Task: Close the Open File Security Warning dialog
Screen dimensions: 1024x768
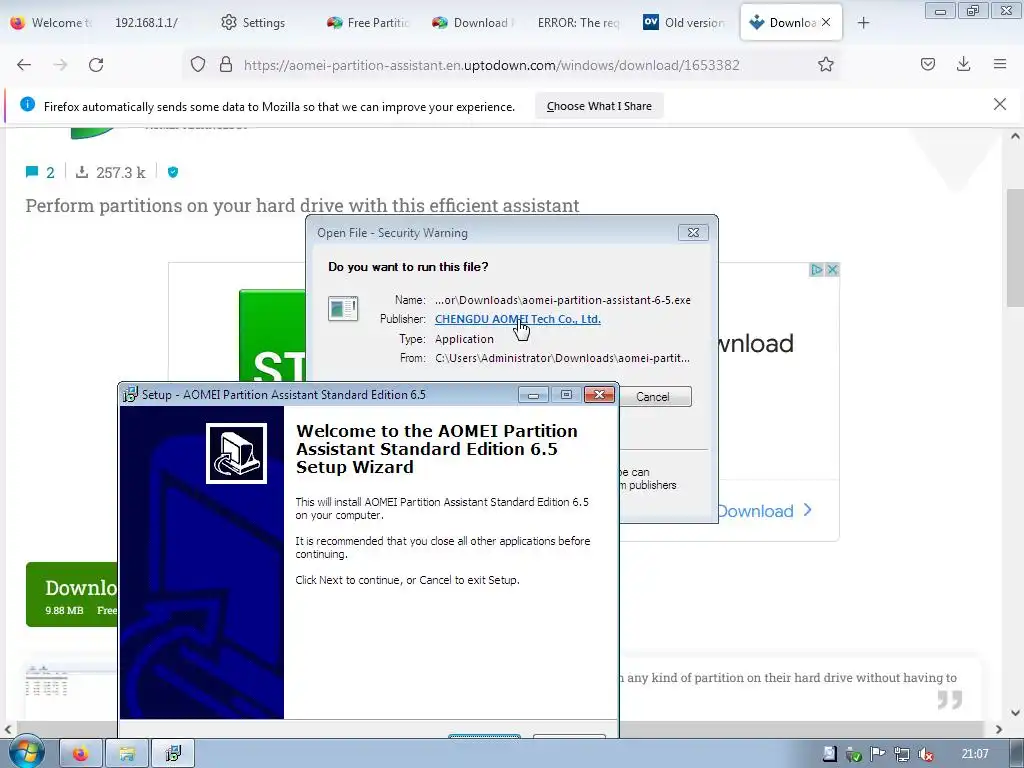Action: click(x=693, y=232)
